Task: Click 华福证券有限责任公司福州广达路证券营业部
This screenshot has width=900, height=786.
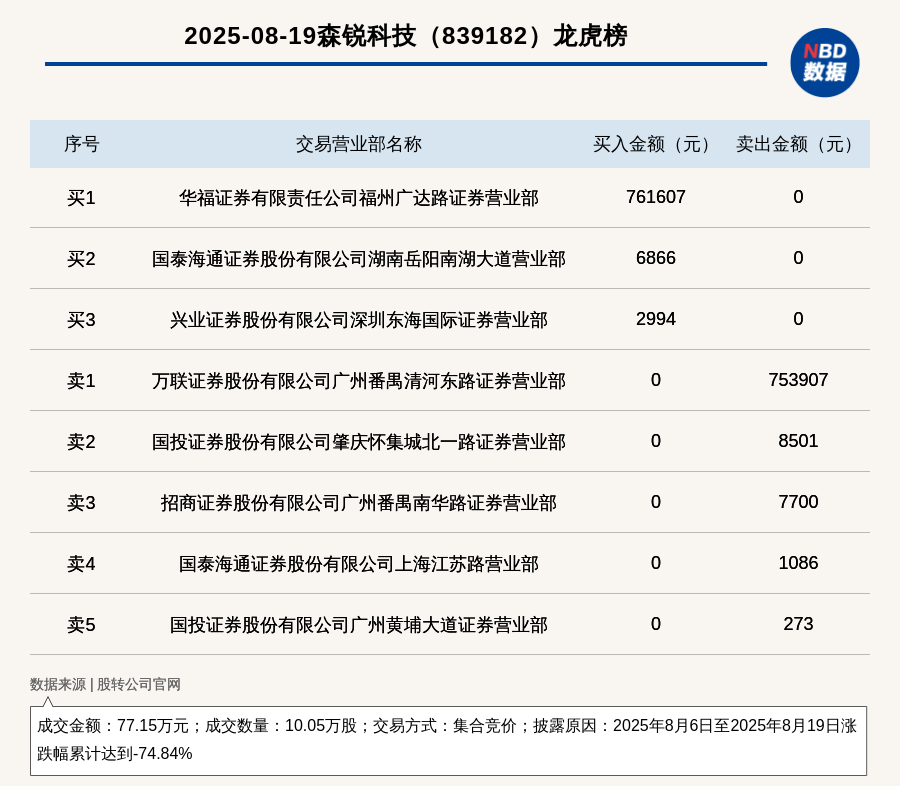Action: pyautogui.click(x=359, y=198)
